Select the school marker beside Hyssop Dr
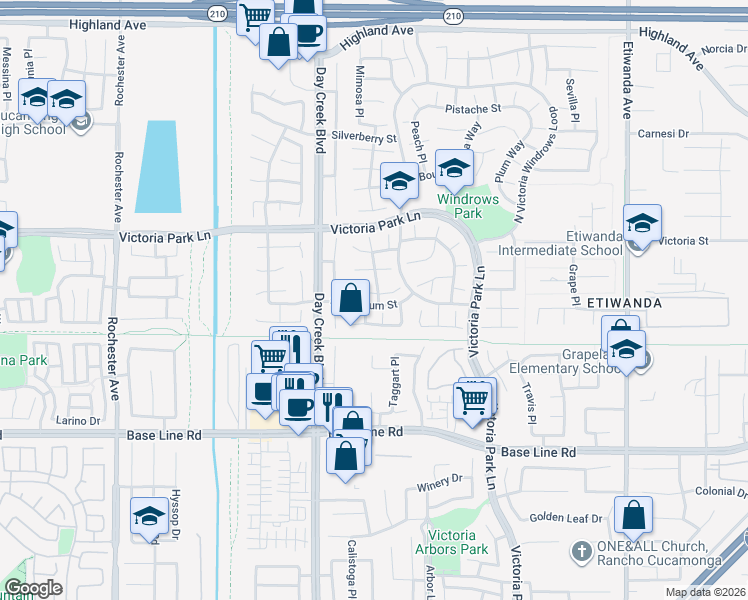 (x=149, y=518)
